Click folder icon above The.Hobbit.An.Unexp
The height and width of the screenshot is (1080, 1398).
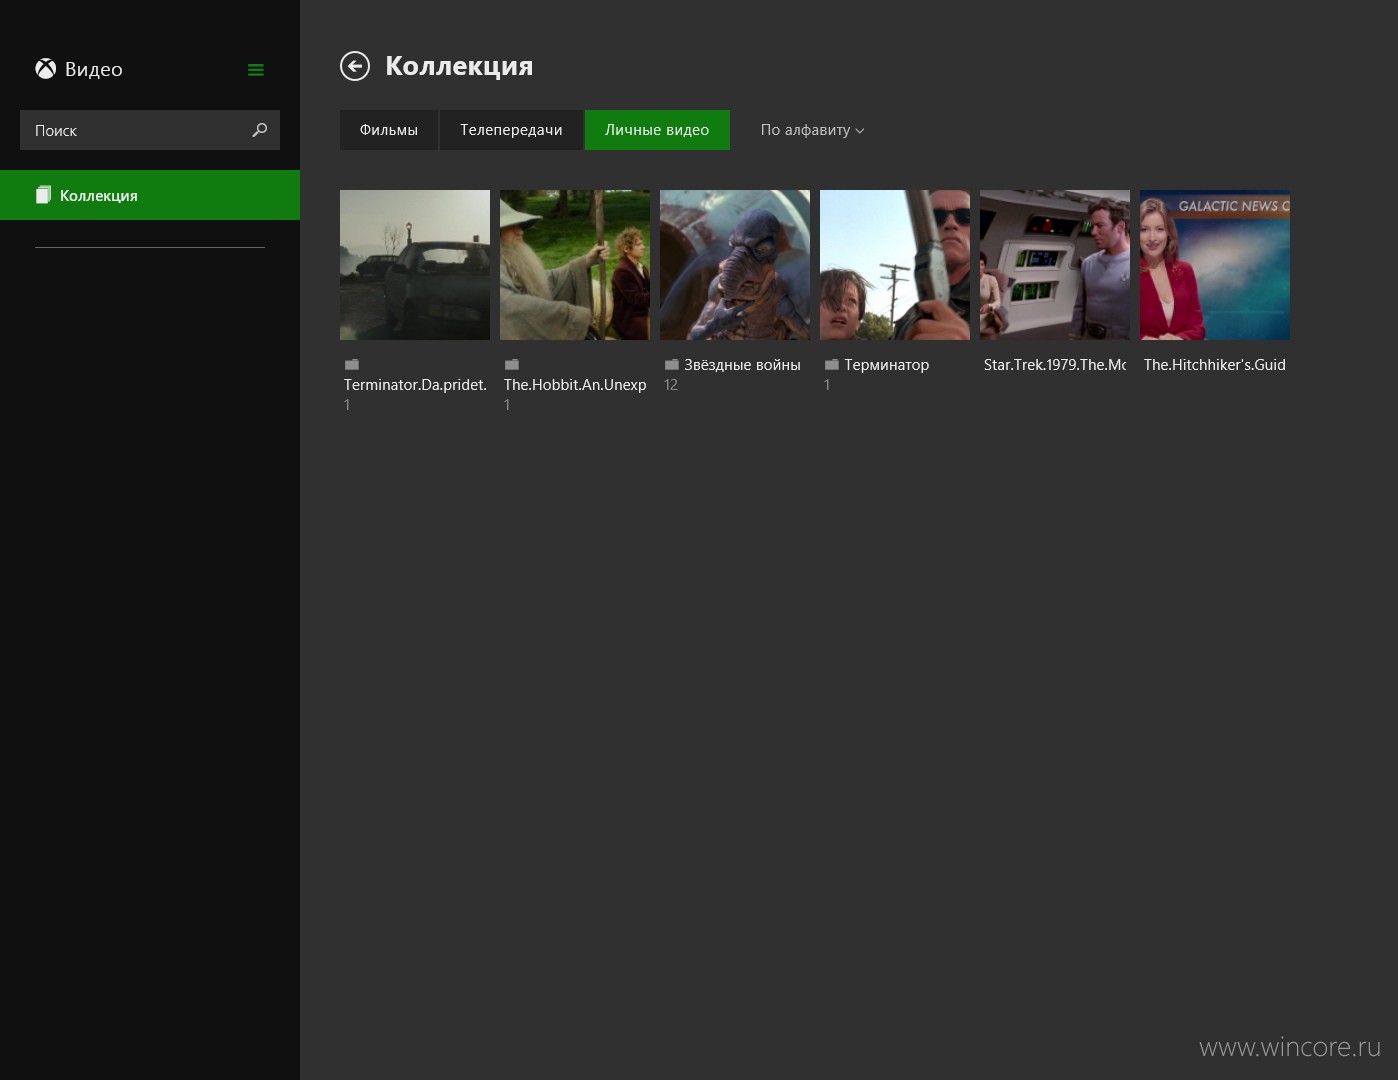pos(512,365)
